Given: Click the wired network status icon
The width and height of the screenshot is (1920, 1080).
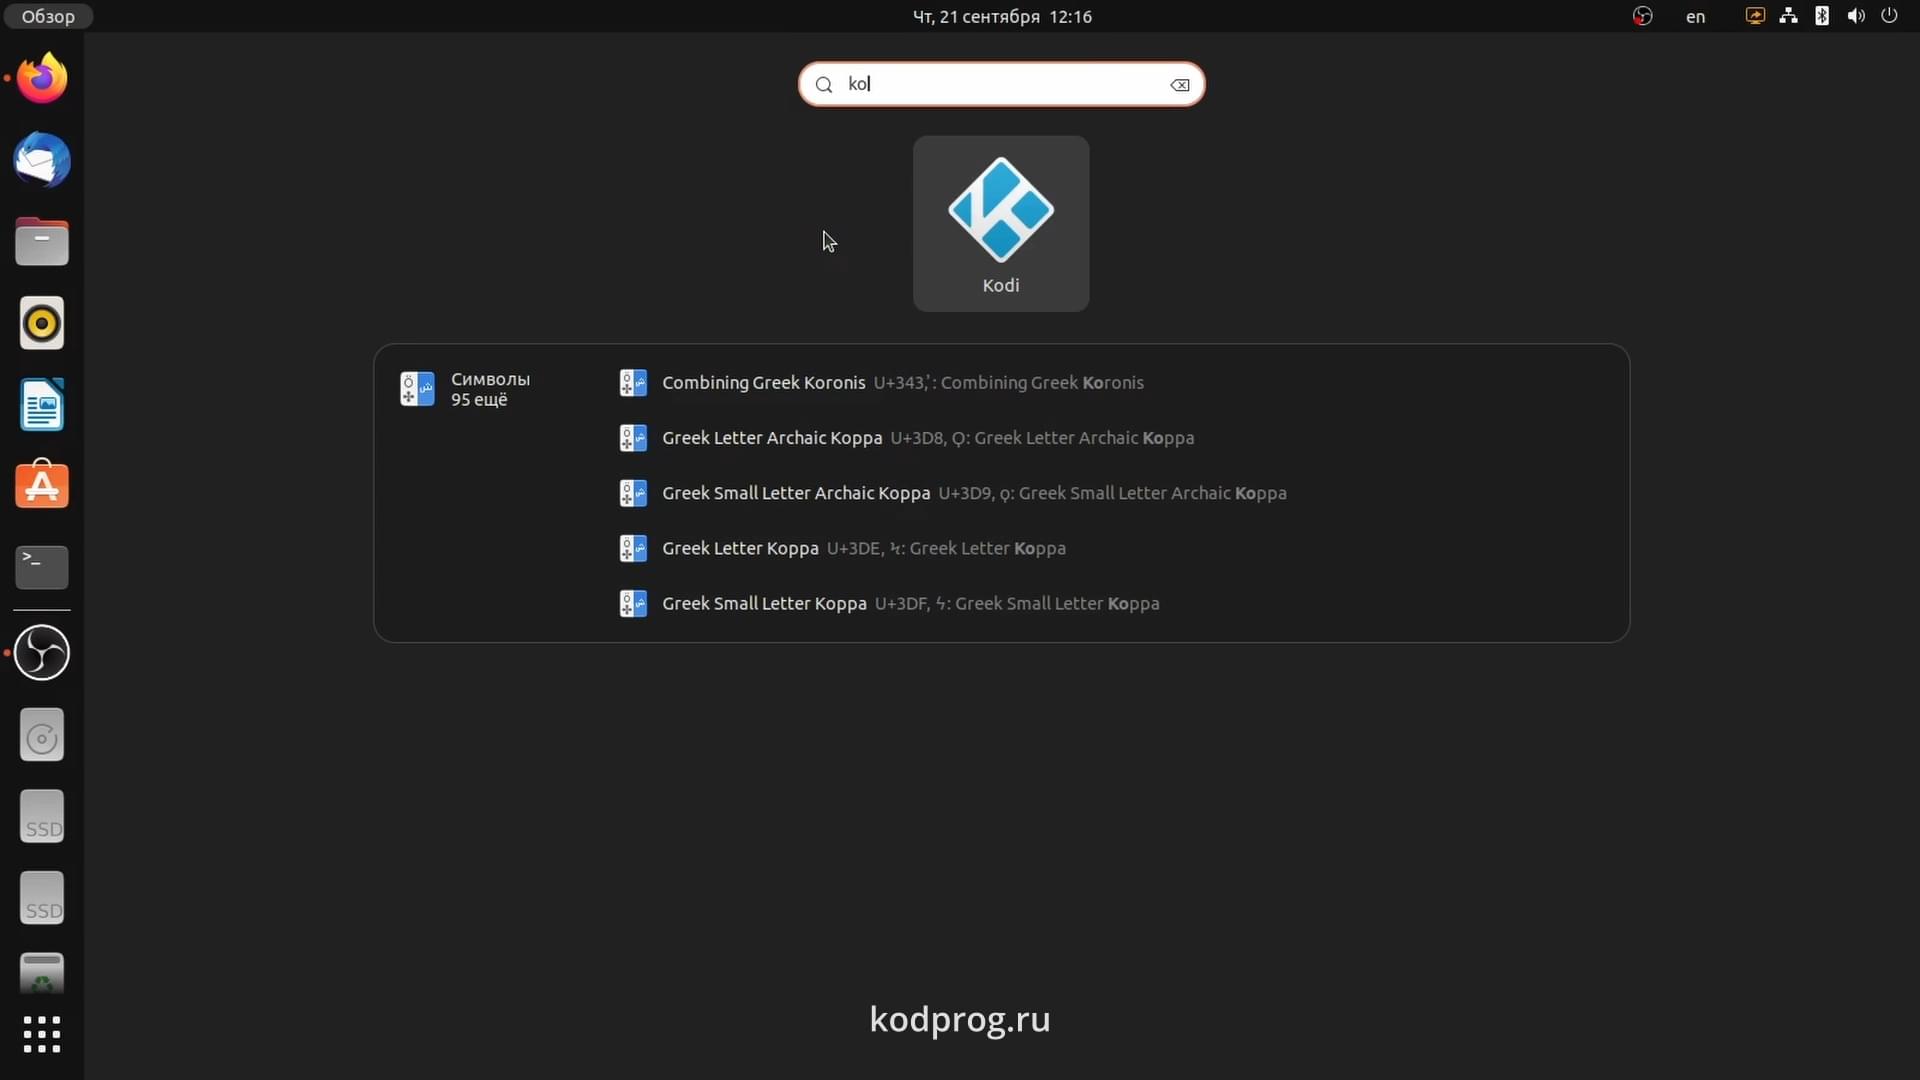Looking at the screenshot, I should pos(1788,16).
